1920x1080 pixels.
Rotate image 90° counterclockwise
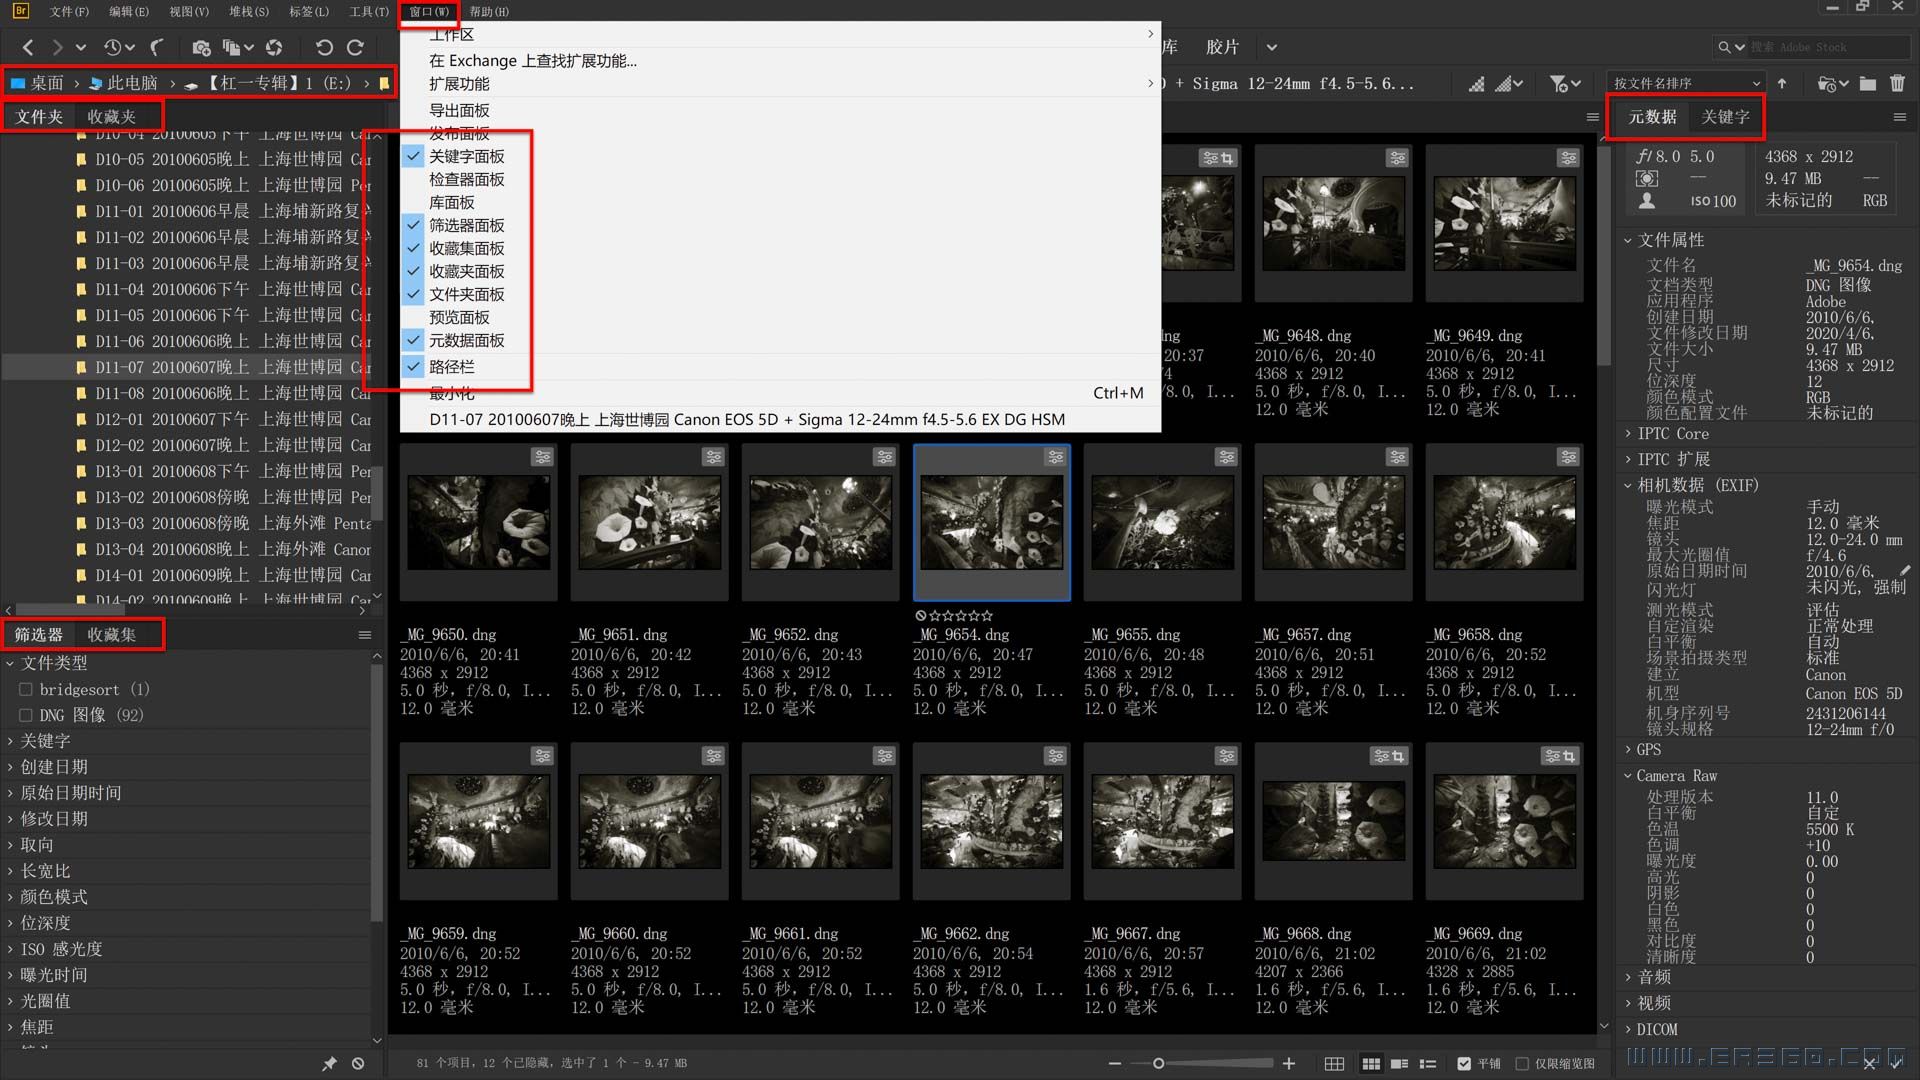pyautogui.click(x=323, y=47)
